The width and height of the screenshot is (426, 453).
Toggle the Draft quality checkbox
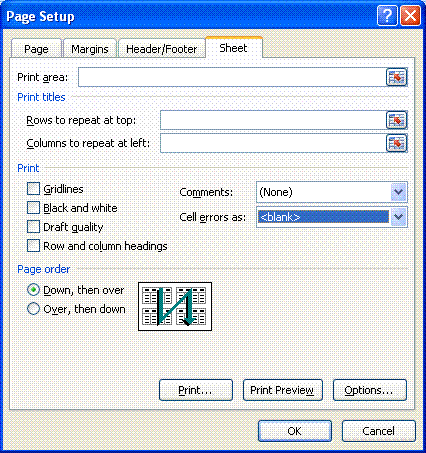pos(33,227)
